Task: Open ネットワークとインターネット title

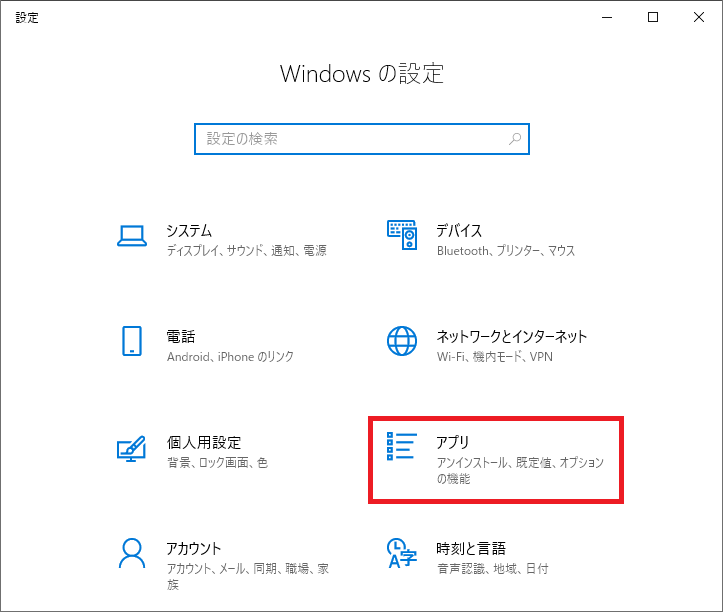Action: 512,336
